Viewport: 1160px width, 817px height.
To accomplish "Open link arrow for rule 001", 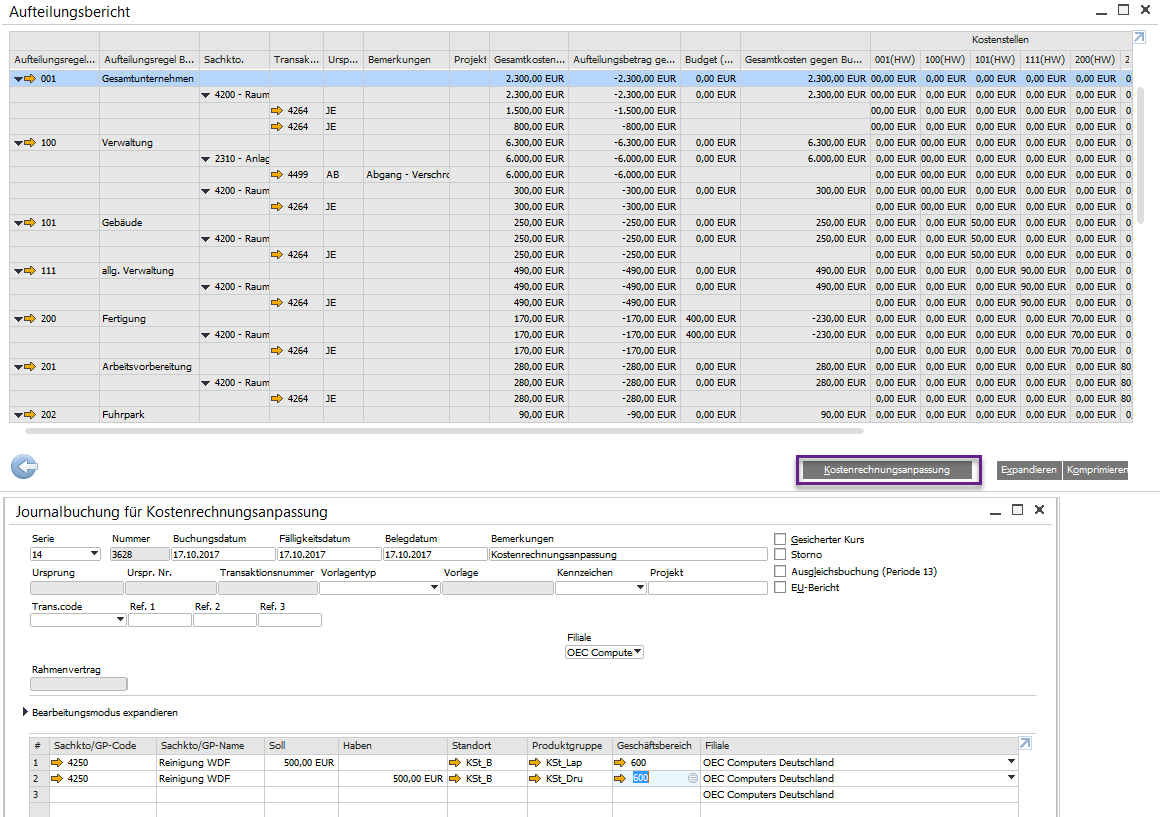I will [30, 78].
